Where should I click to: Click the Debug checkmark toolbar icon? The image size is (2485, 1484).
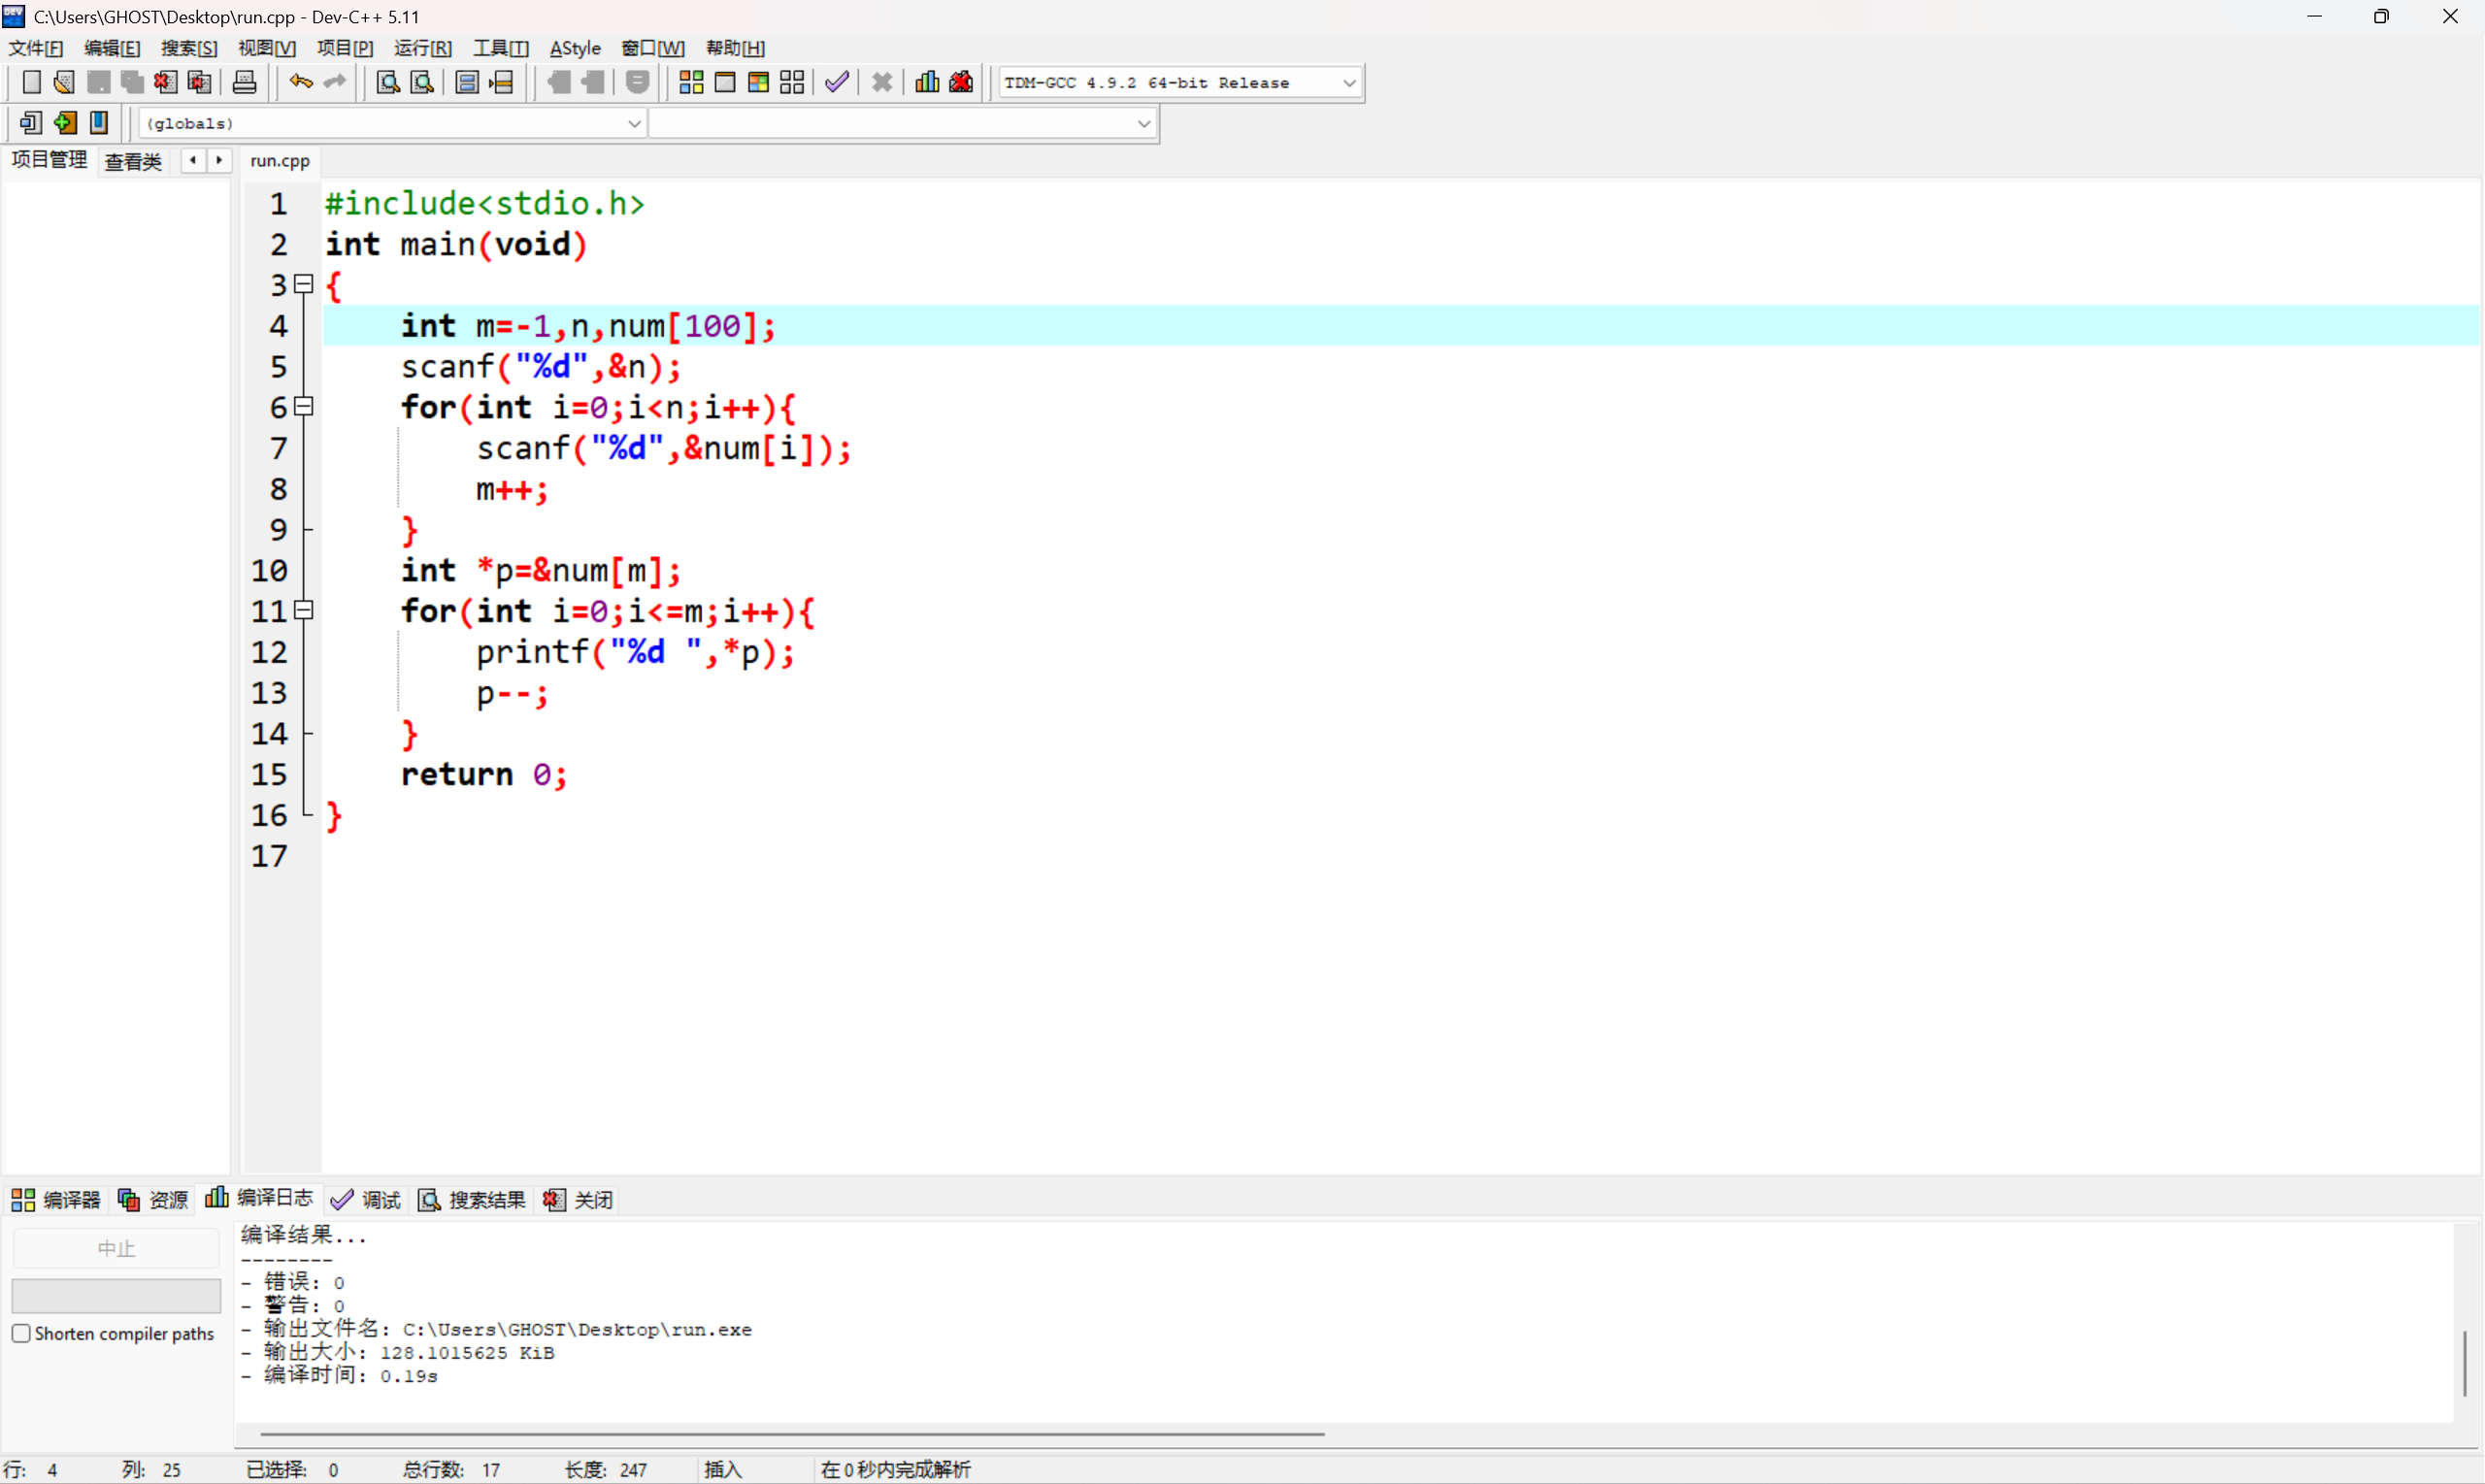pyautogui.click(x=837, y=83)
